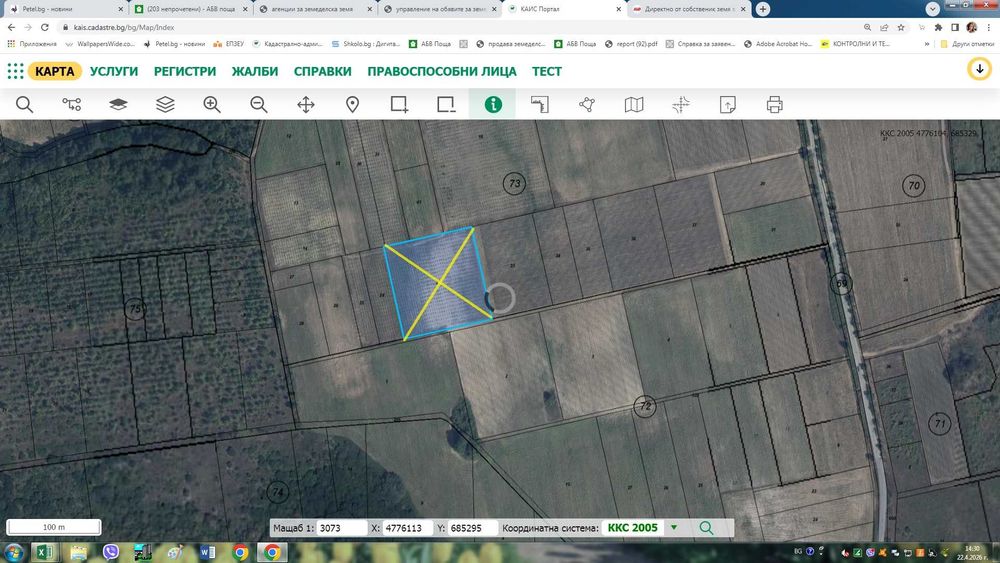Open the СПРАВКИ menu
1000x563 pixels.
click(x=323, y=71)
